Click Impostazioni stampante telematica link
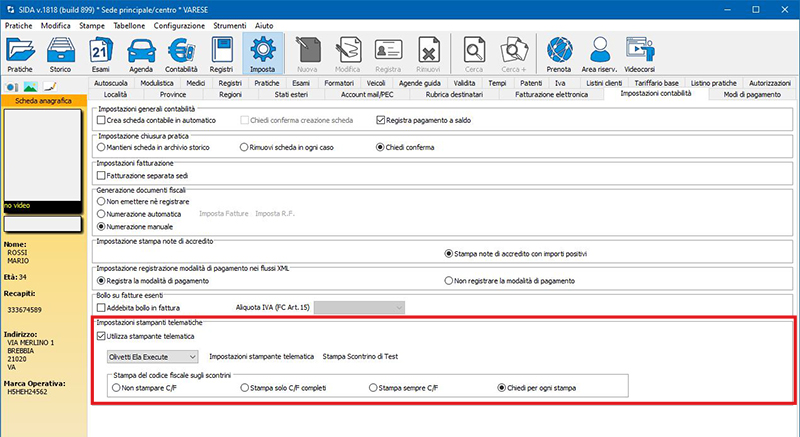This screenshot has height=437, width=800. (x=261, y=356)
